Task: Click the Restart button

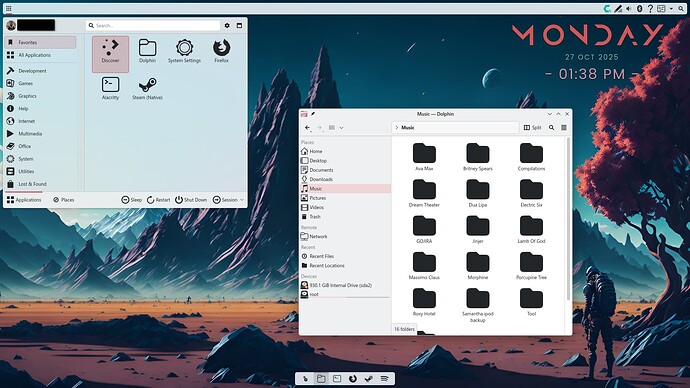Action: (x=158, y=200)
